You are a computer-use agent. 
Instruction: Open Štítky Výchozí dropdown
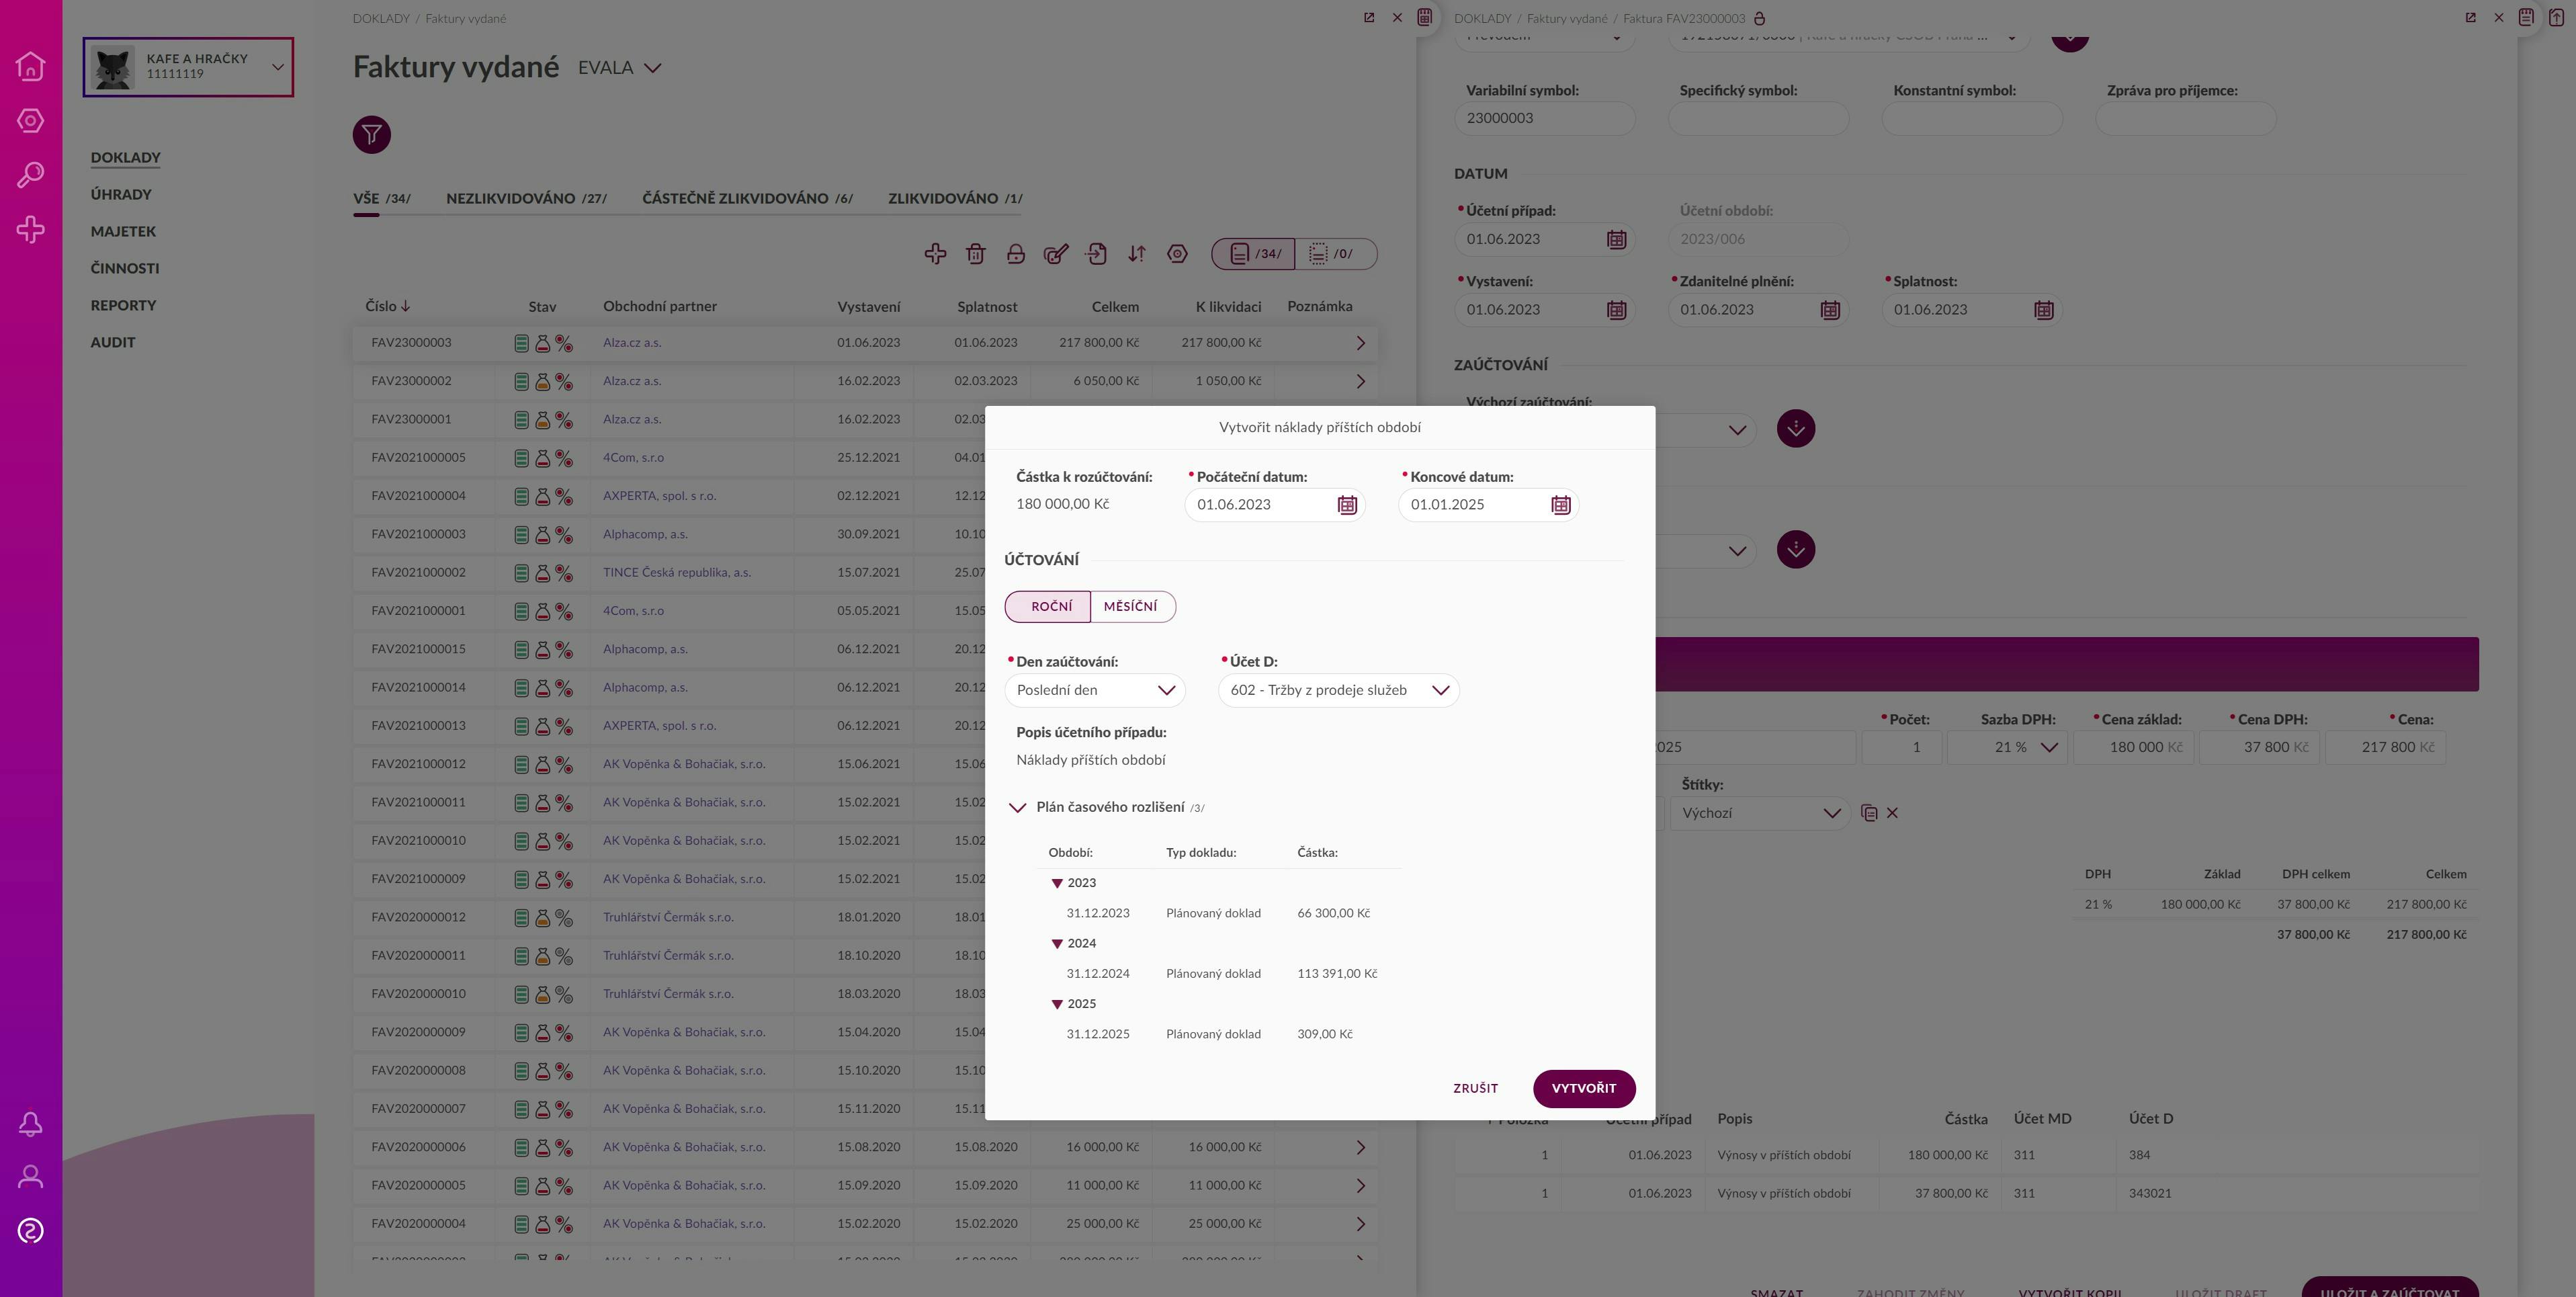[x=1760, y=813]
